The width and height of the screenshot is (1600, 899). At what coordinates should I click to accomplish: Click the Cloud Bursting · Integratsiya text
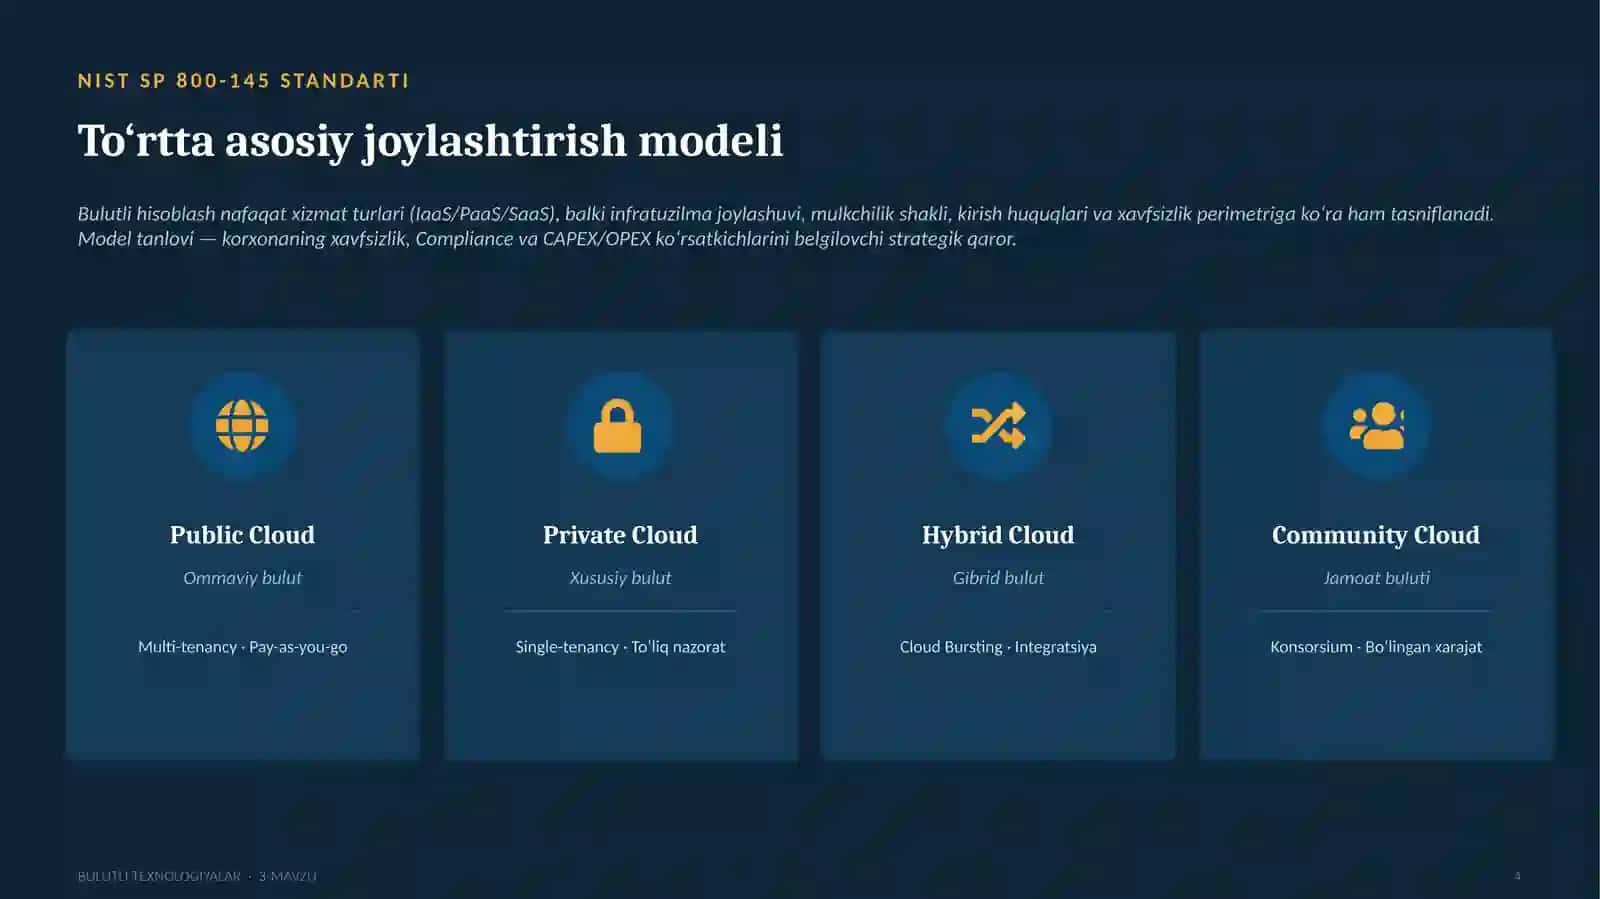[998, 647]
